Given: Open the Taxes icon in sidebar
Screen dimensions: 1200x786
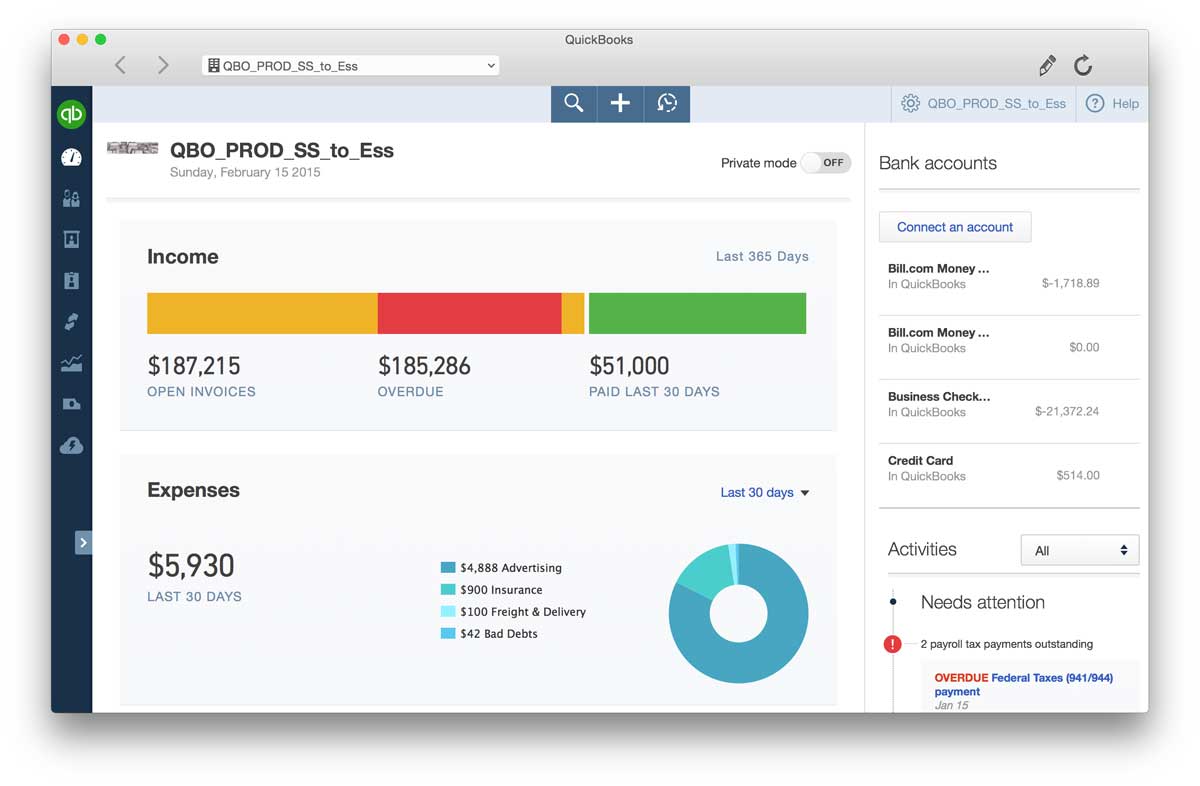Looking at the screenshot, I should tap(71, 404).
